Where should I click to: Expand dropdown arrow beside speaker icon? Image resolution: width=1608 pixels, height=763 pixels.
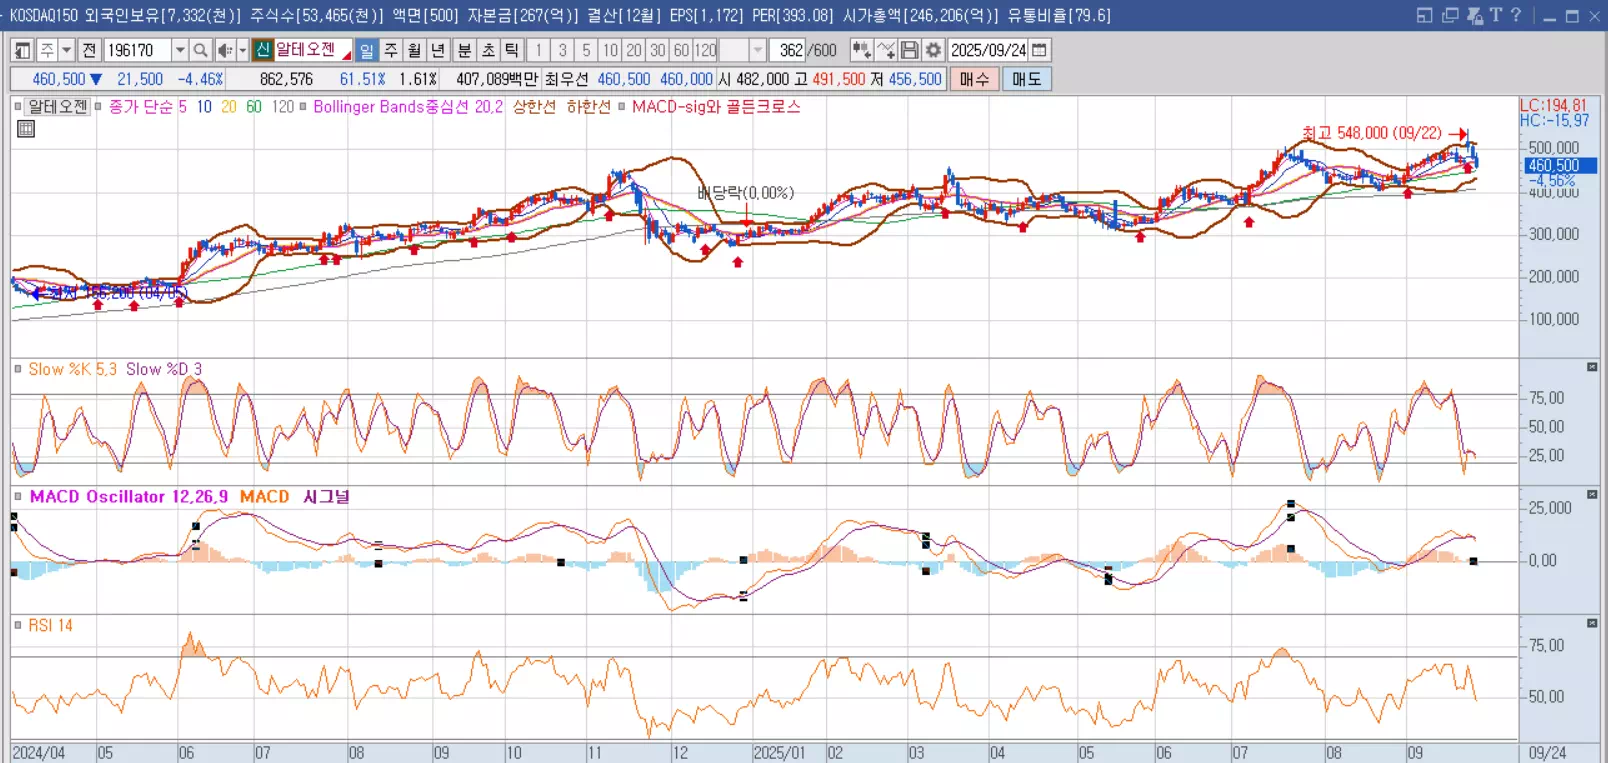243,50
